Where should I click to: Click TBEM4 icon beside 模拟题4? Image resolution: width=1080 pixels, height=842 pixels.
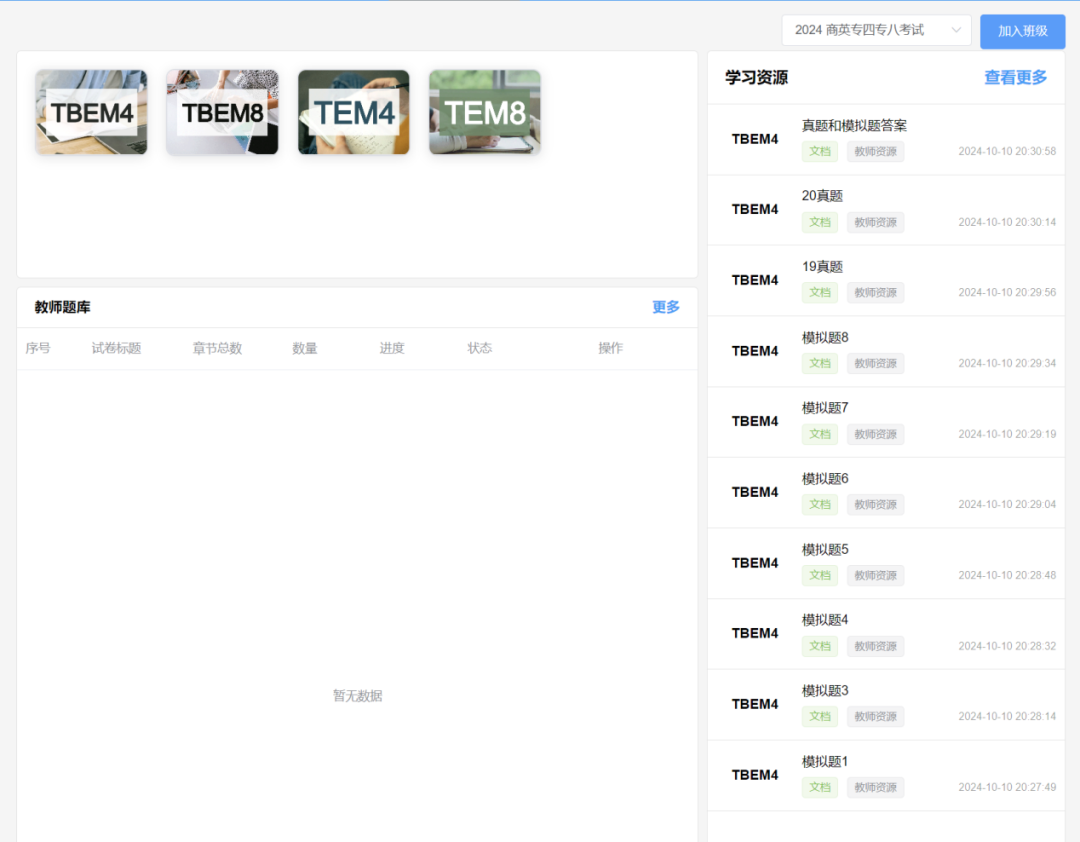[754, 633]
